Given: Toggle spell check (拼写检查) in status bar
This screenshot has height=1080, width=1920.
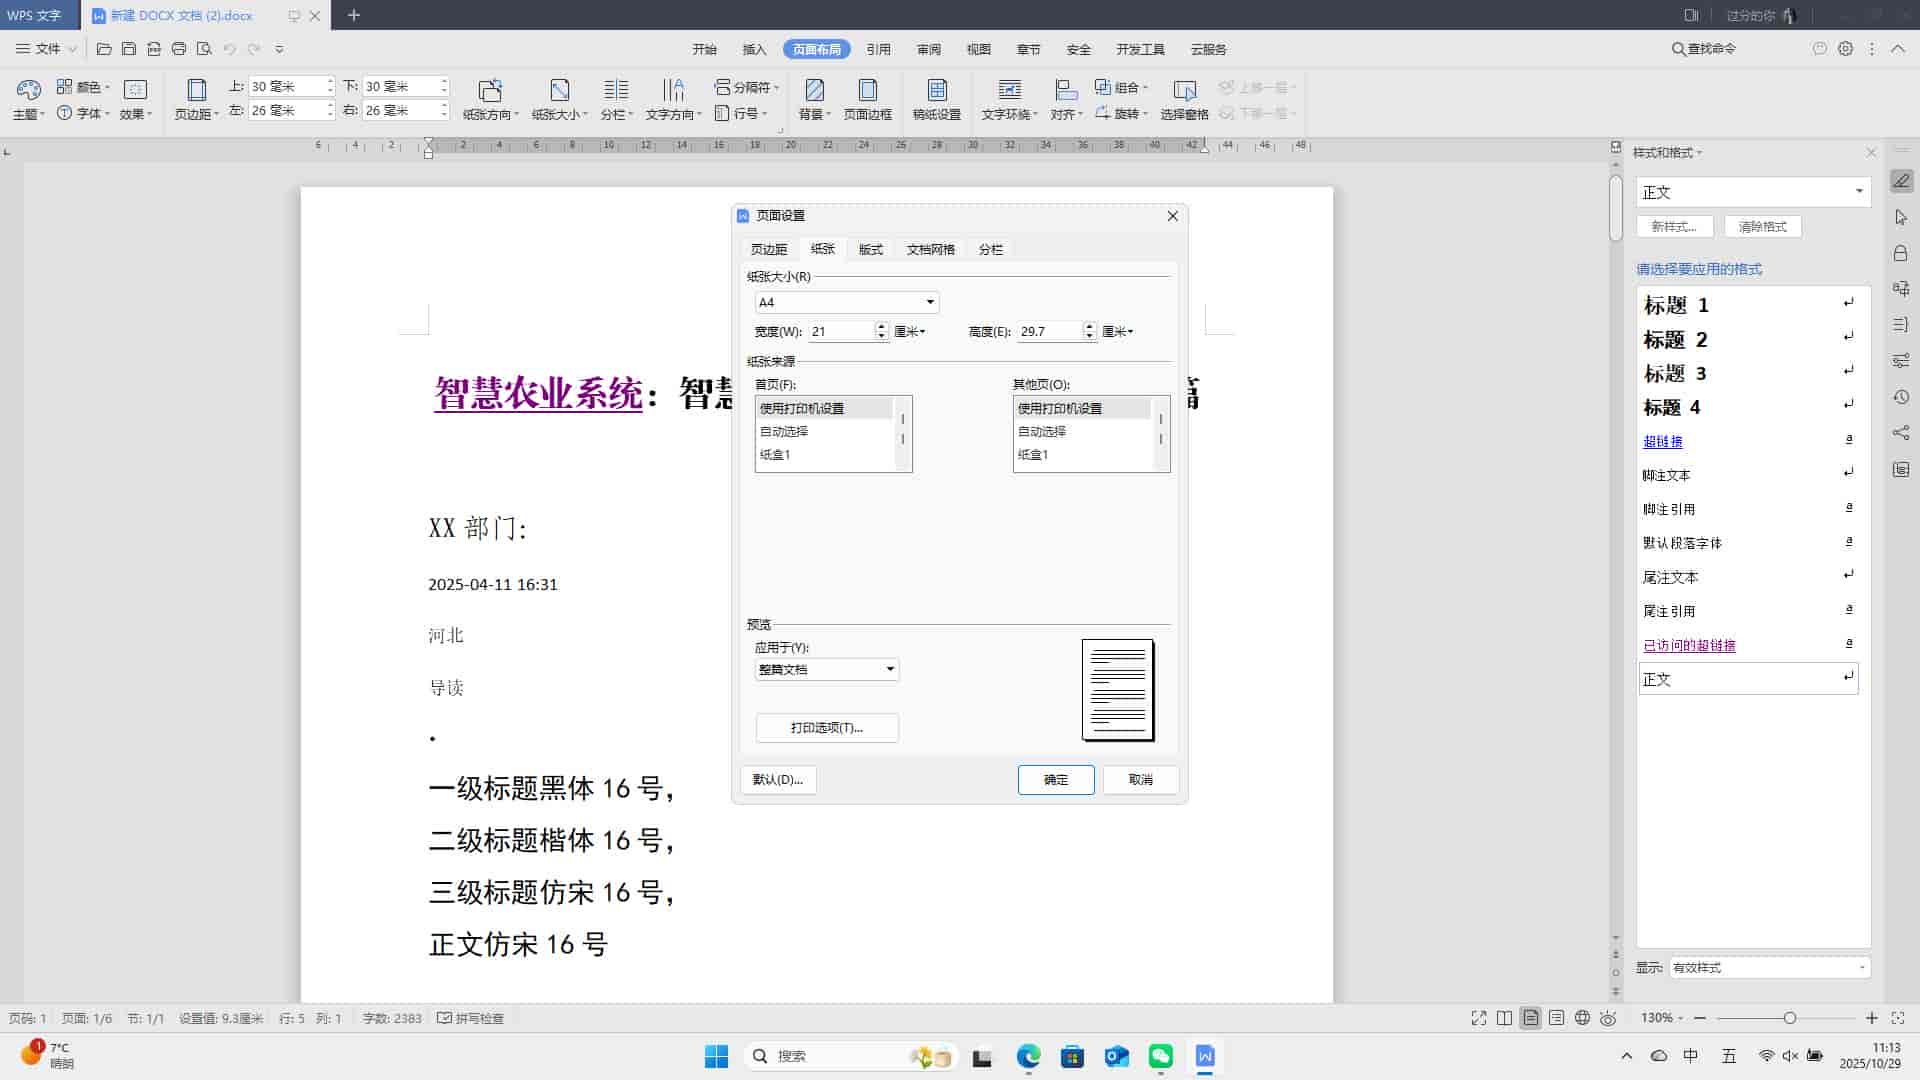Looking at the screenshot, I should pos(470,1018).
